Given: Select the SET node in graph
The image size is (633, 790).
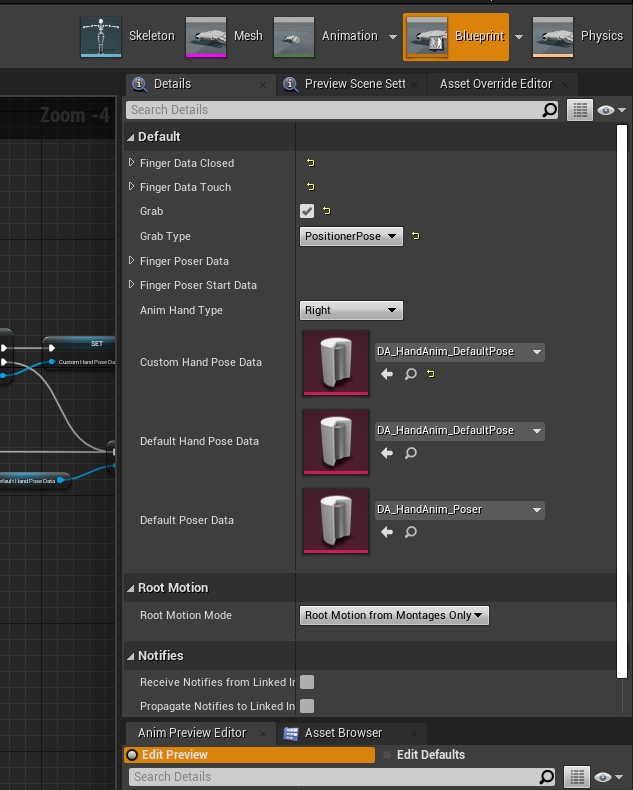Looking at the screenshot, I should [81, 352].
